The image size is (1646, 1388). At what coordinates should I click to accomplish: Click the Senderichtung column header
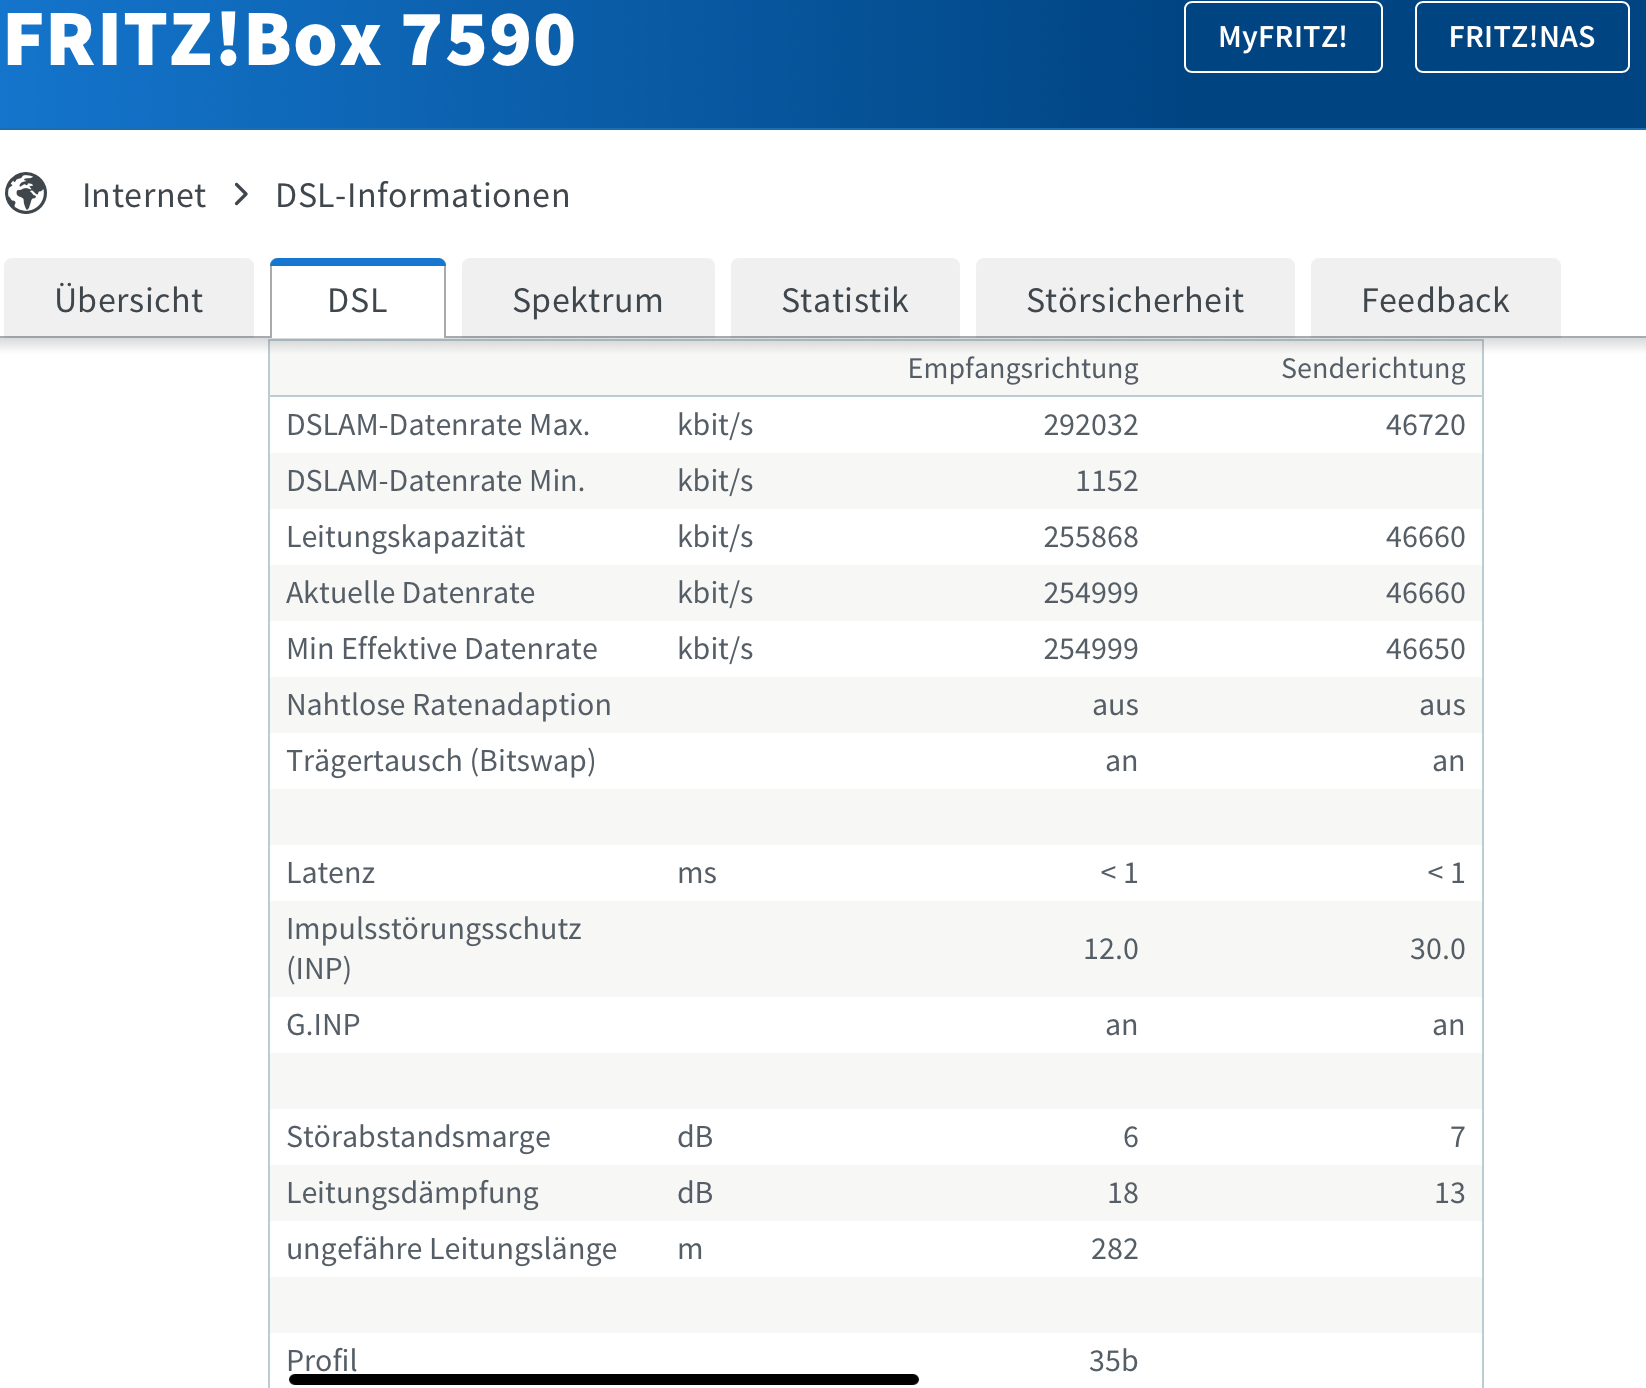click(x=1373, y=369)
